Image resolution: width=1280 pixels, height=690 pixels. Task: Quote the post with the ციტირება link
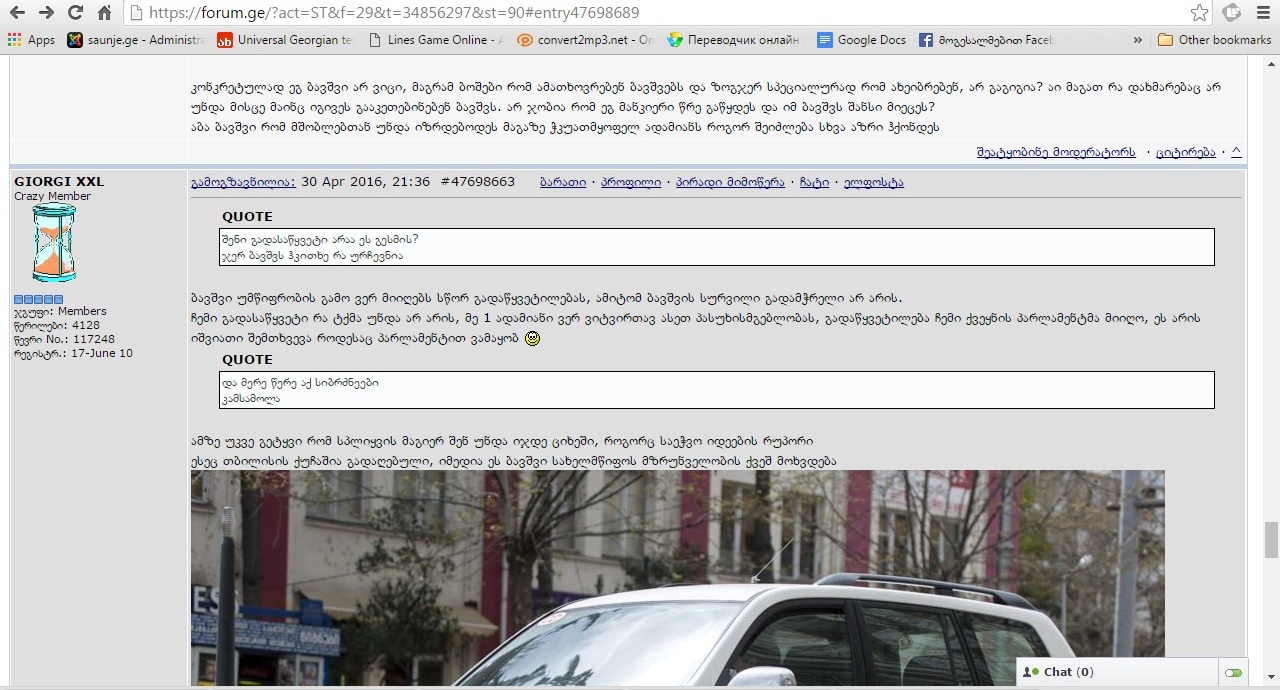pos(1186,152)
